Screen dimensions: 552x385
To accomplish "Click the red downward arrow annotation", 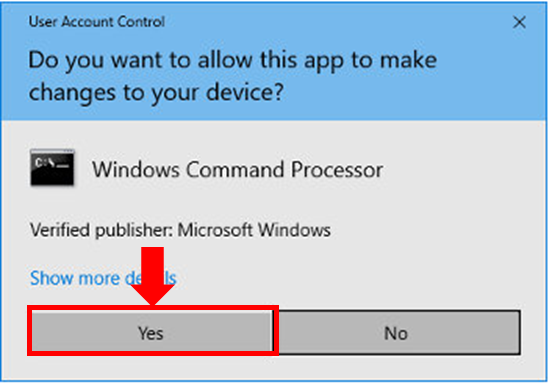I will click(x=152, y=275).
